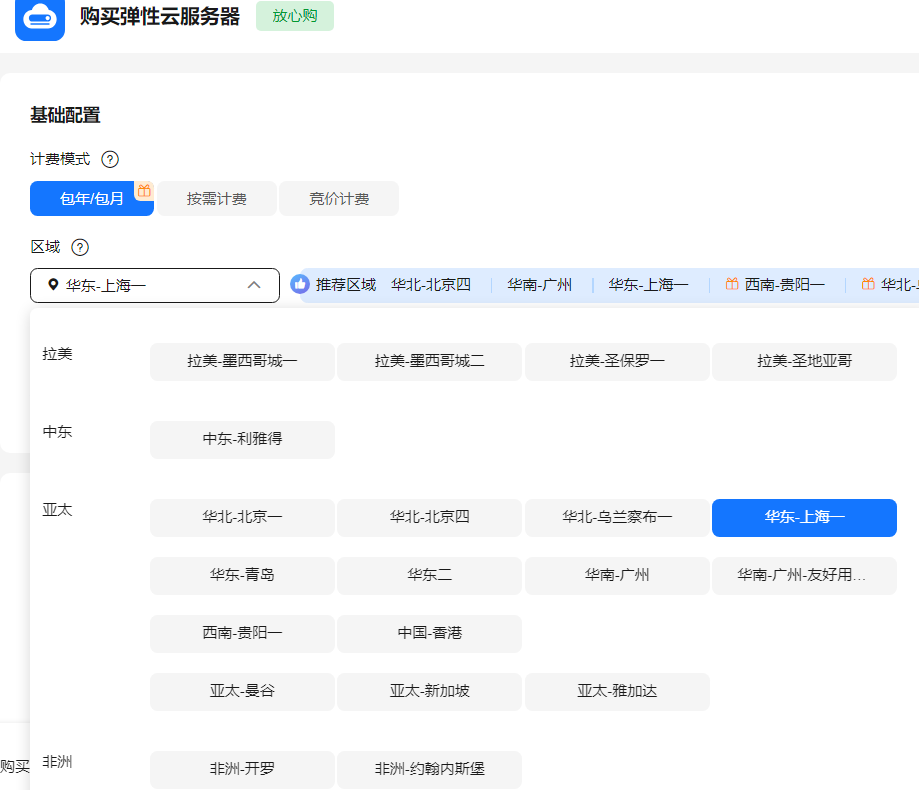Select 华南-广州-友好用… region
Screen dimensions: 919x790
coord(804,576)
